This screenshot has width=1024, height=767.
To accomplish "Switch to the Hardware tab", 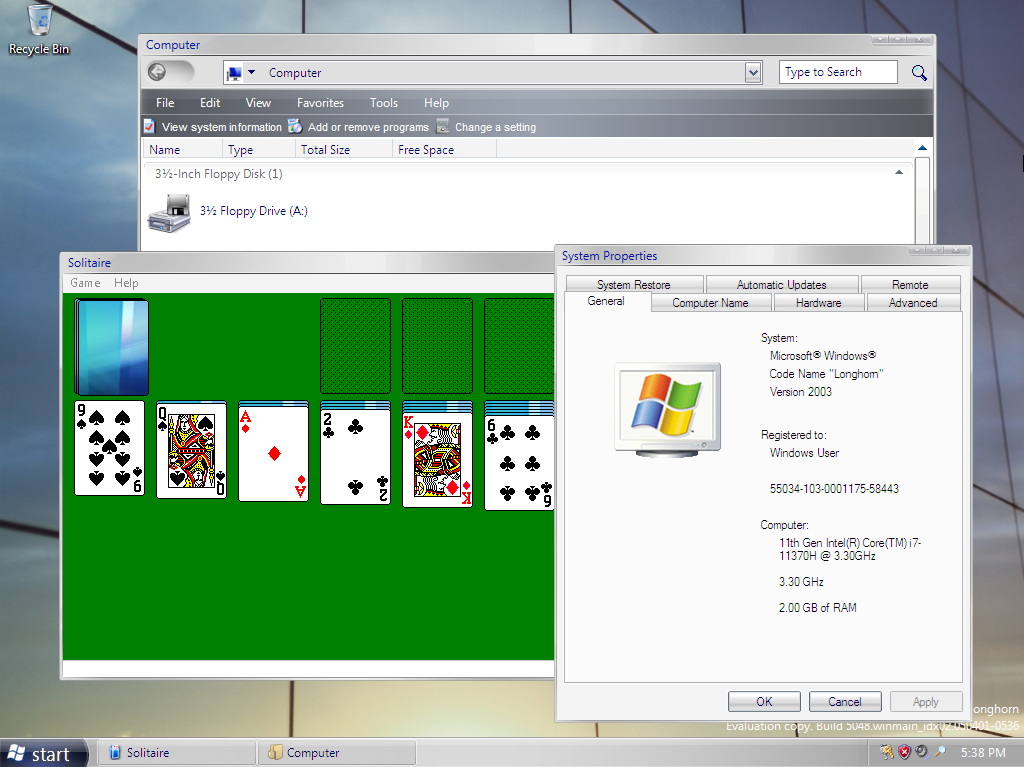I will click(818, 303).
